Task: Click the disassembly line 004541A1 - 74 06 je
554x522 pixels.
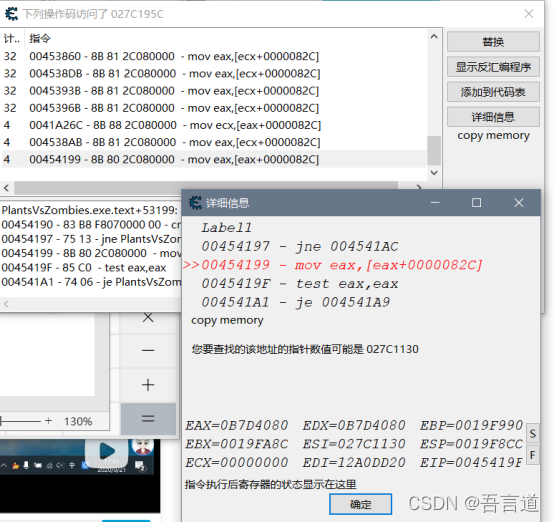Action: point(91,282)
